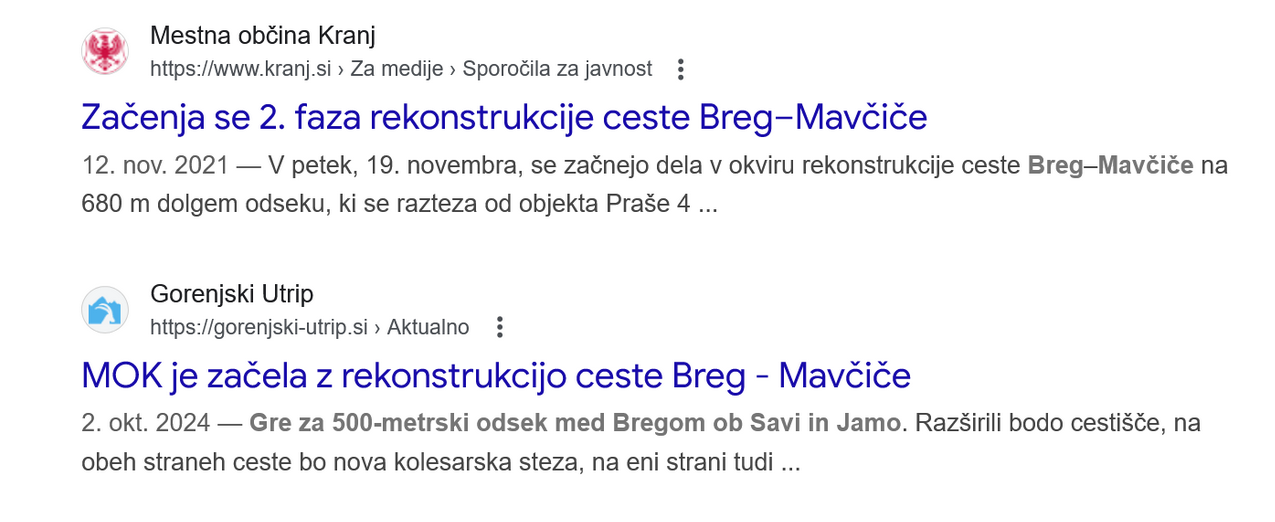Click the Gorenjski Utrip site name

[231, 294]
